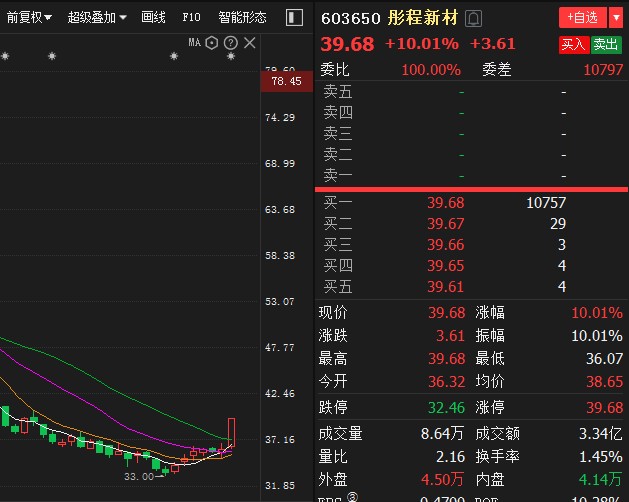Click the alert bell icon beside 彤程新材
Image resolution: width=629 pixels, height=502 pixels.
(473, 18)
